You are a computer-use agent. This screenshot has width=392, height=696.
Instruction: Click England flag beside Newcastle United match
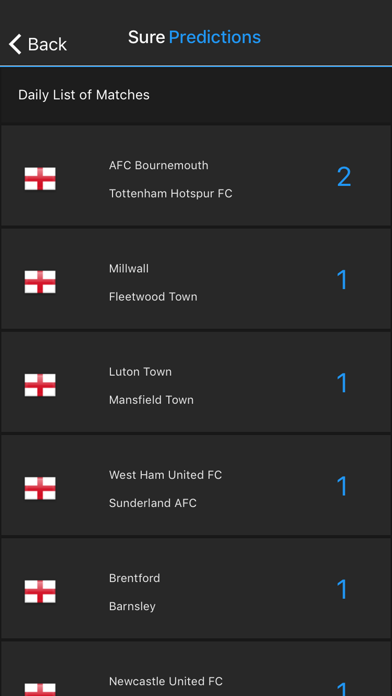coord(40,689)
